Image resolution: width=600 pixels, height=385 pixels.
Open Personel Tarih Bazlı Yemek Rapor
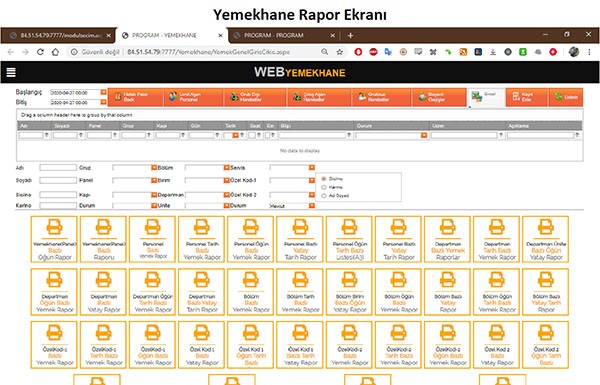point(202,239)
